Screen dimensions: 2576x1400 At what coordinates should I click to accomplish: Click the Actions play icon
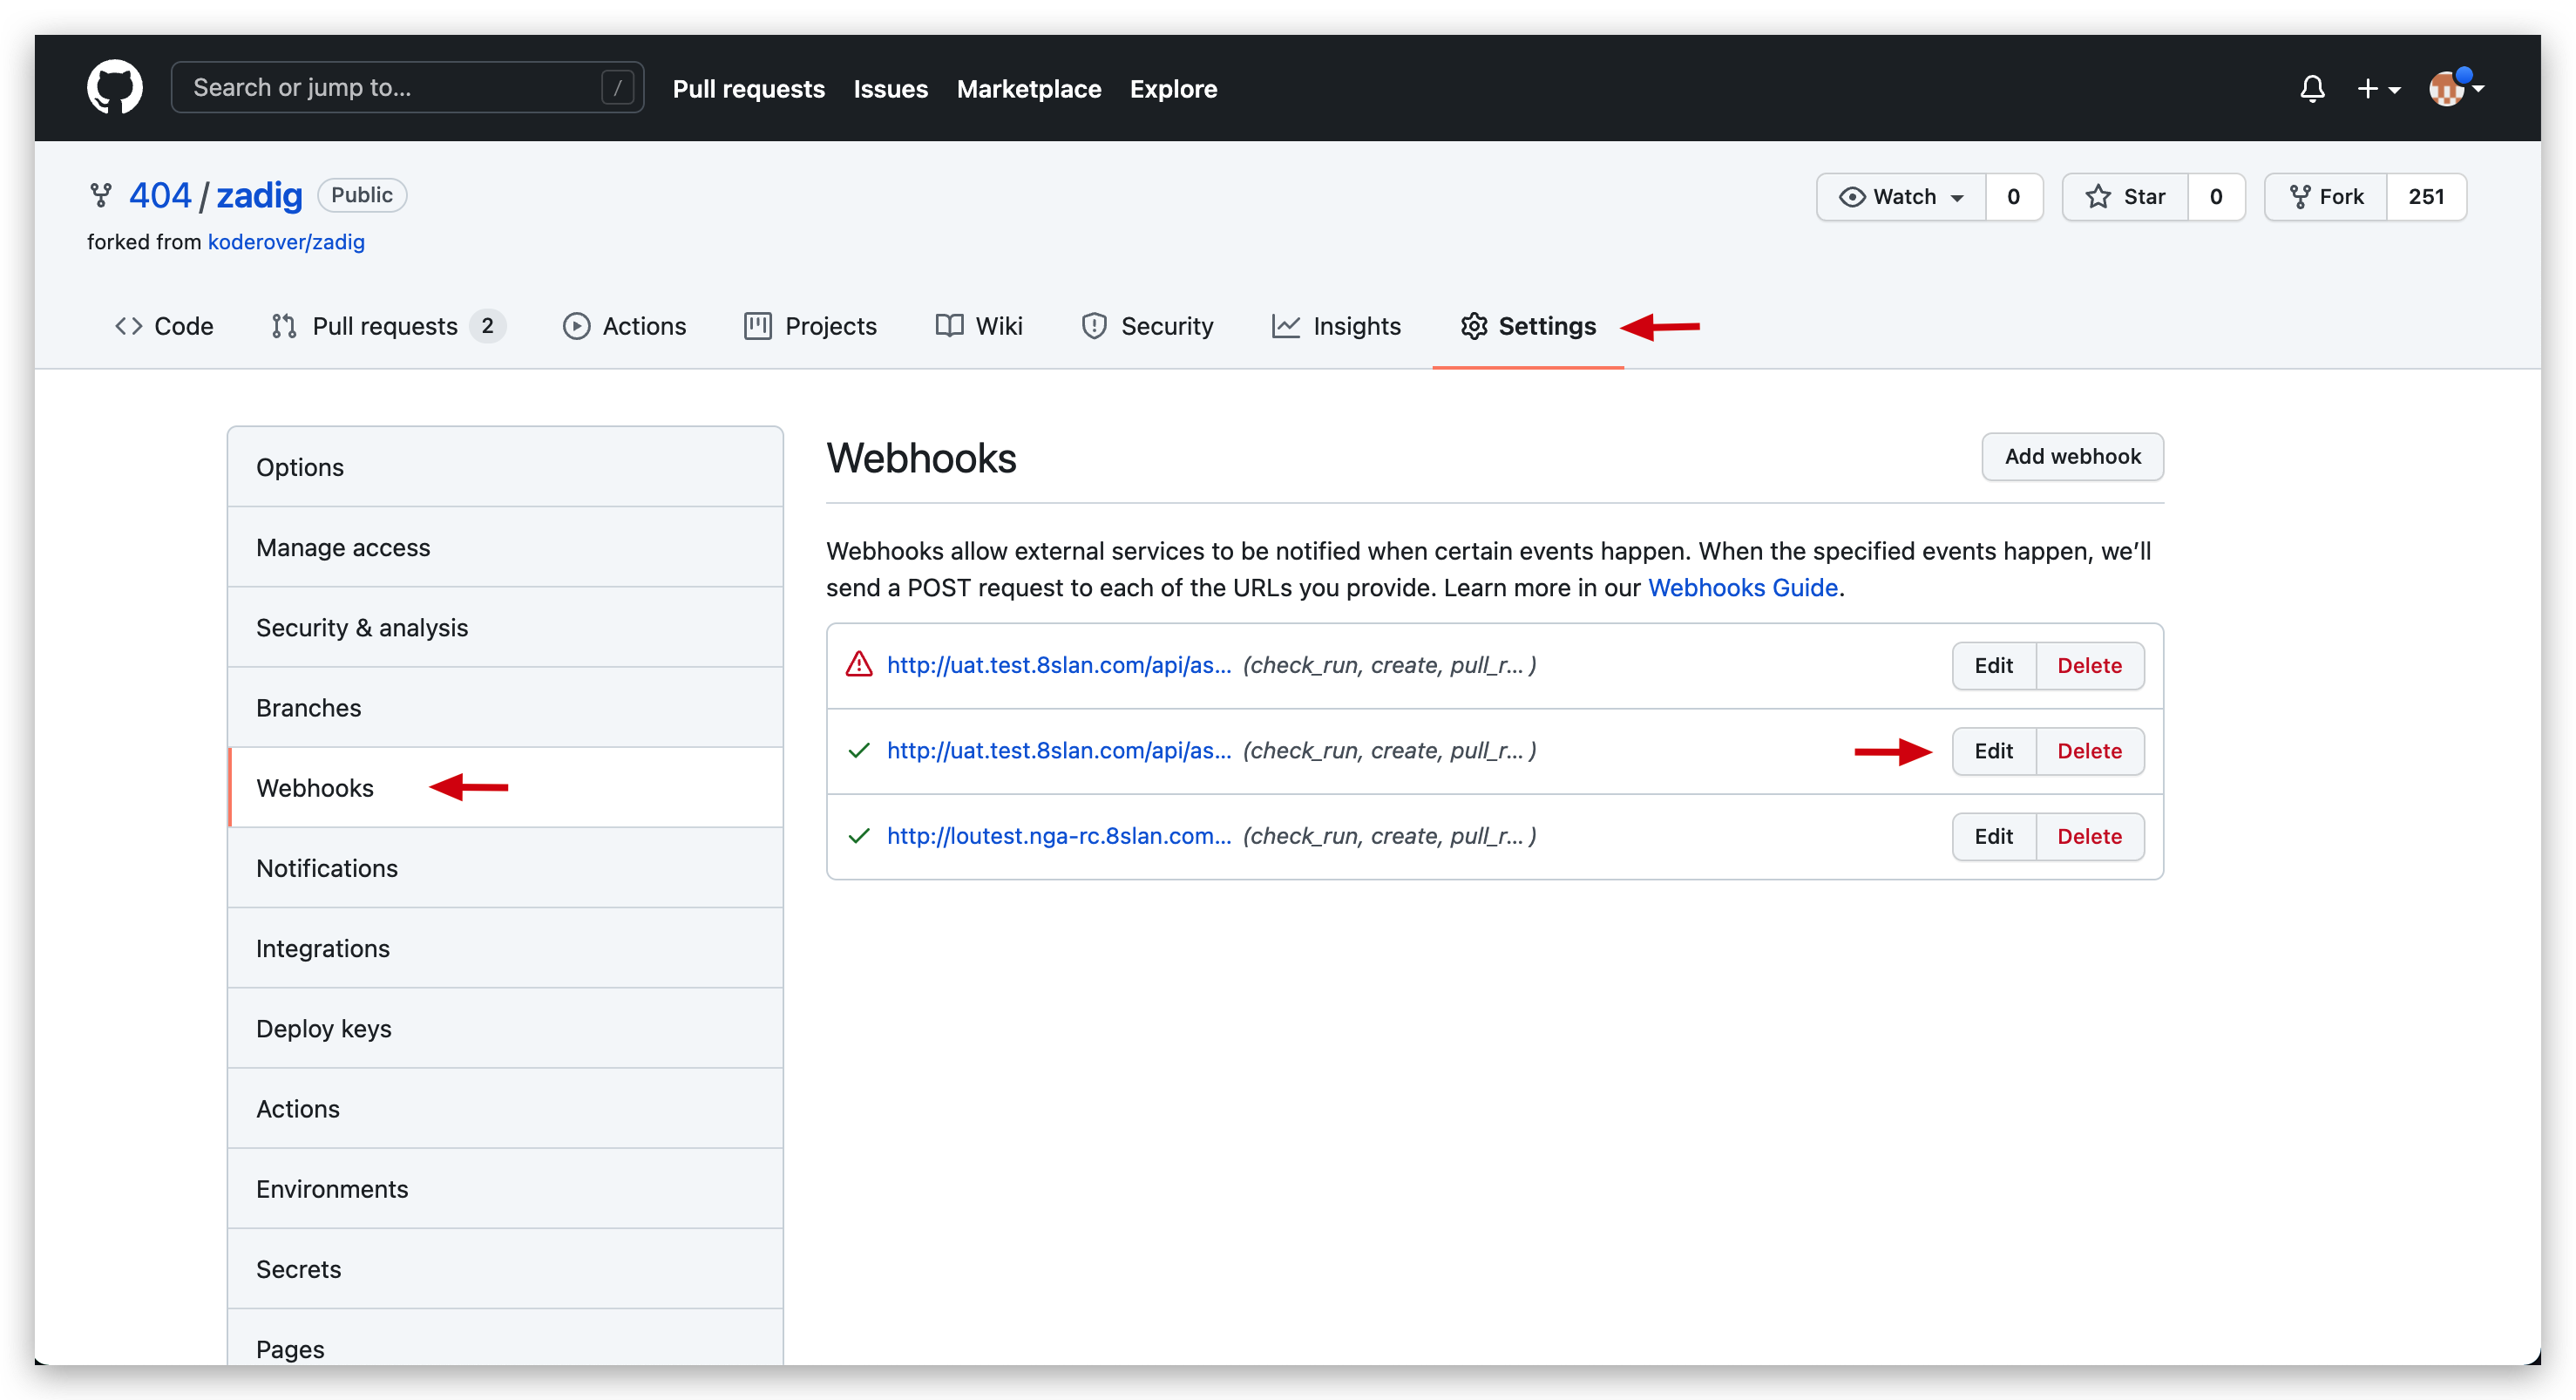pyautogui.click(x=578, y=326)
